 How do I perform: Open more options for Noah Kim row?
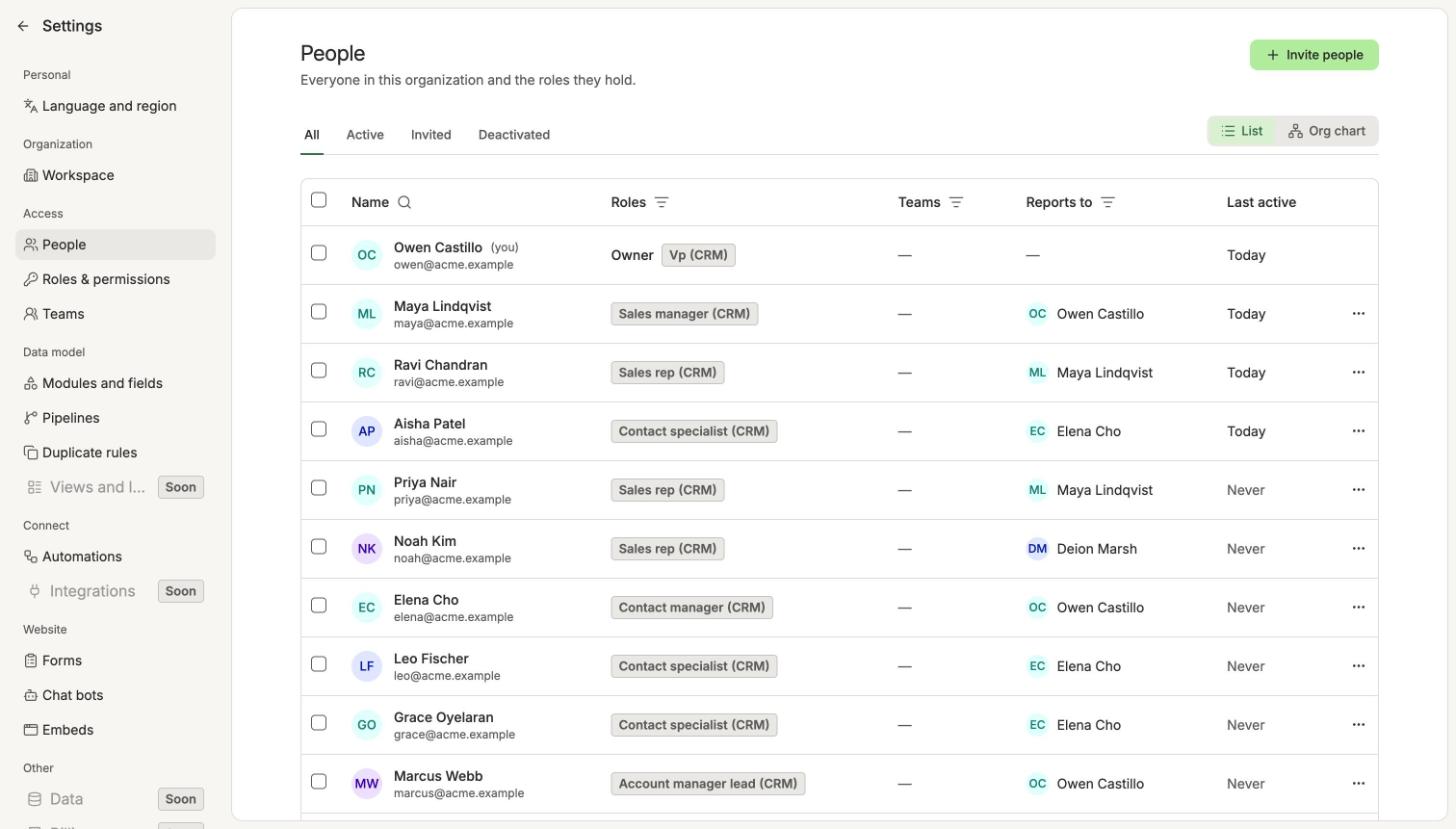pyautogui.click(x=1358, y=549)
